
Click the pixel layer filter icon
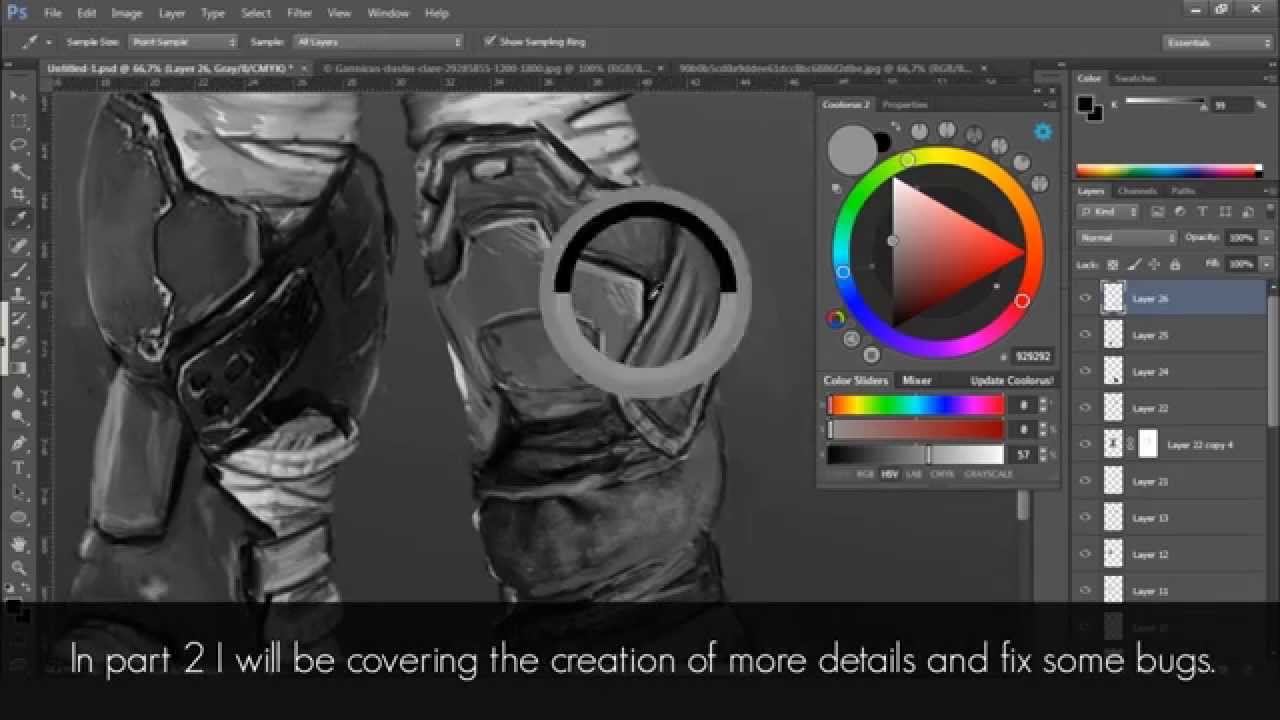(1157, 212)
